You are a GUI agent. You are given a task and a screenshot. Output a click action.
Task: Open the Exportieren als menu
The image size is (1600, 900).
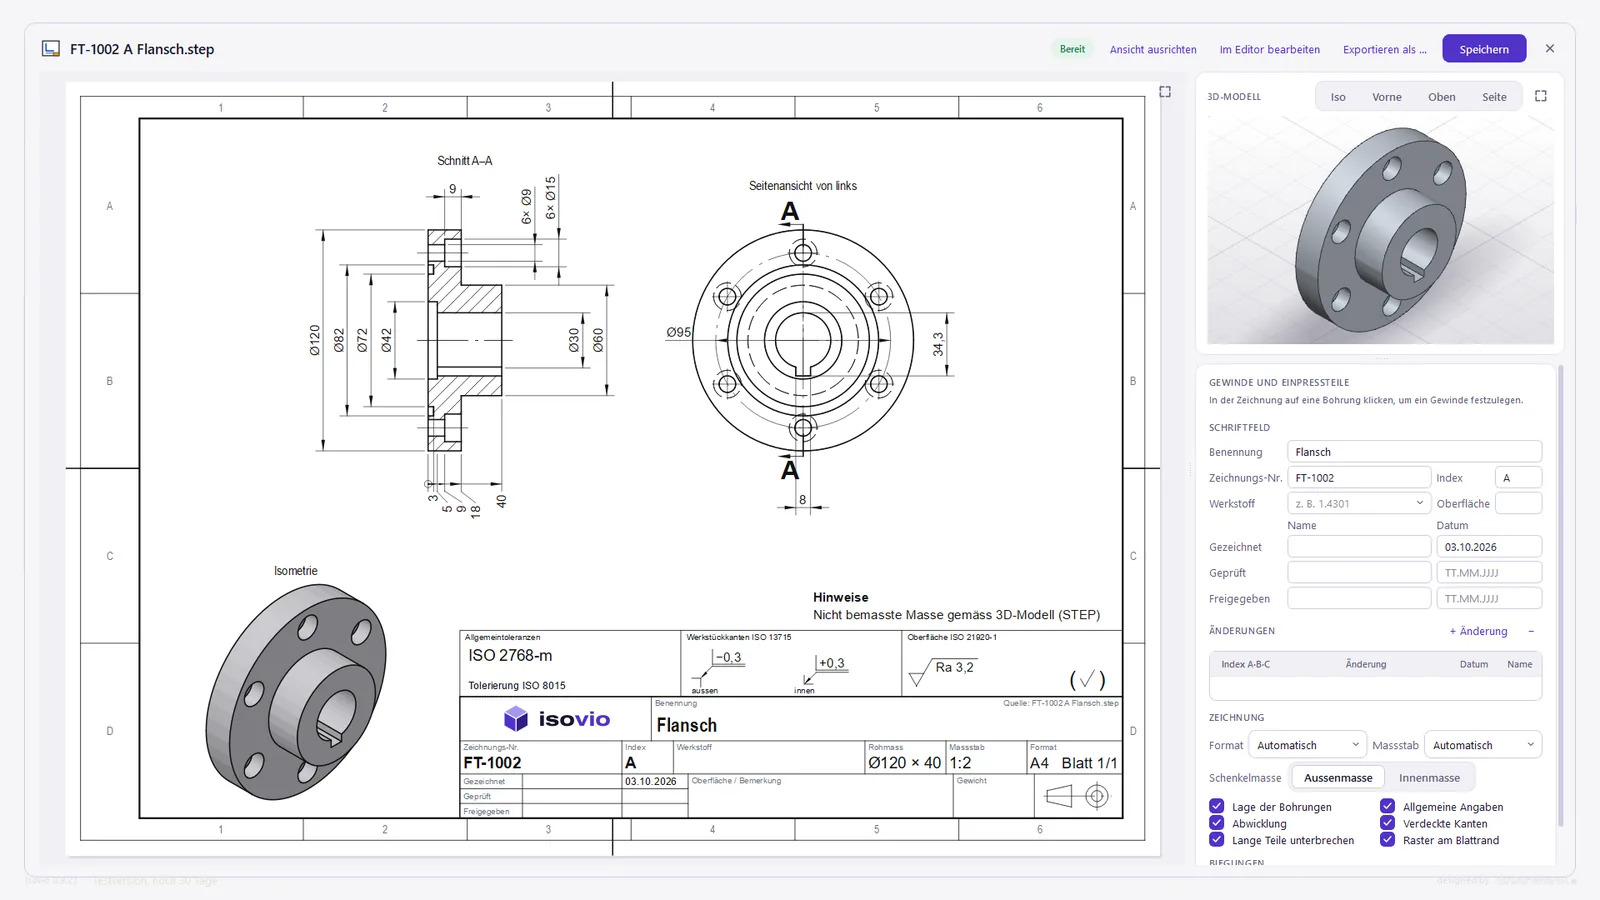(x=1384, y=49)
